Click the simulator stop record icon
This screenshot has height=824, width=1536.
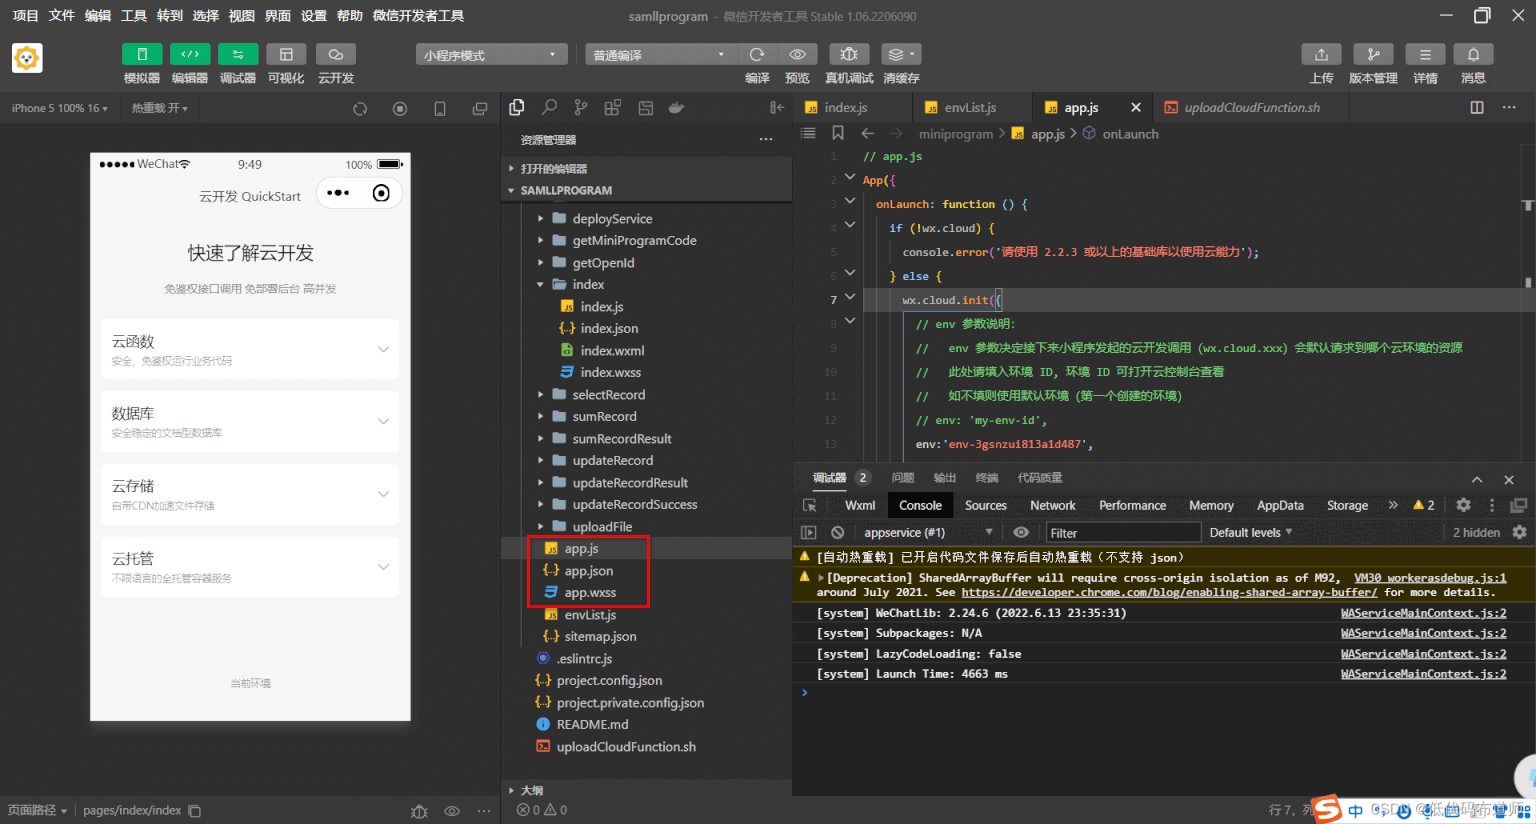[x=400, y=108]
